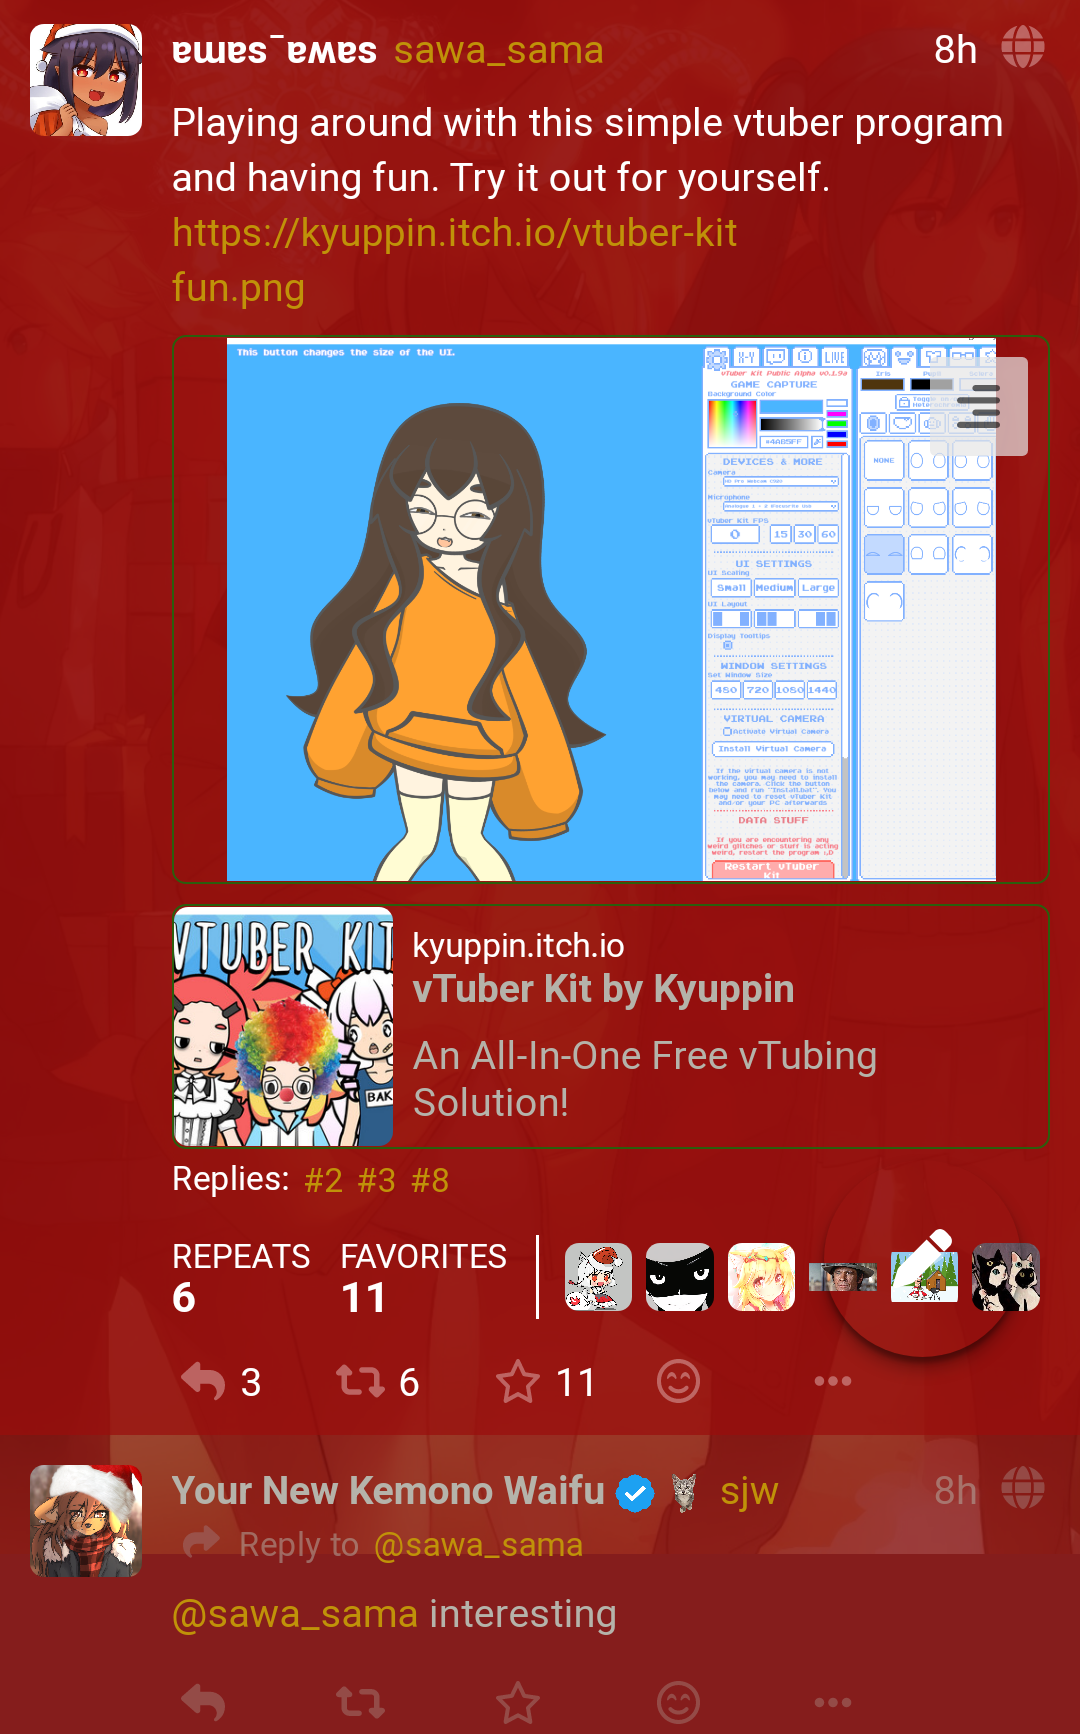Tap the word 'interesting' in sjw's reply
Screen dimensions: 1080x1734
coord(523,1614)
